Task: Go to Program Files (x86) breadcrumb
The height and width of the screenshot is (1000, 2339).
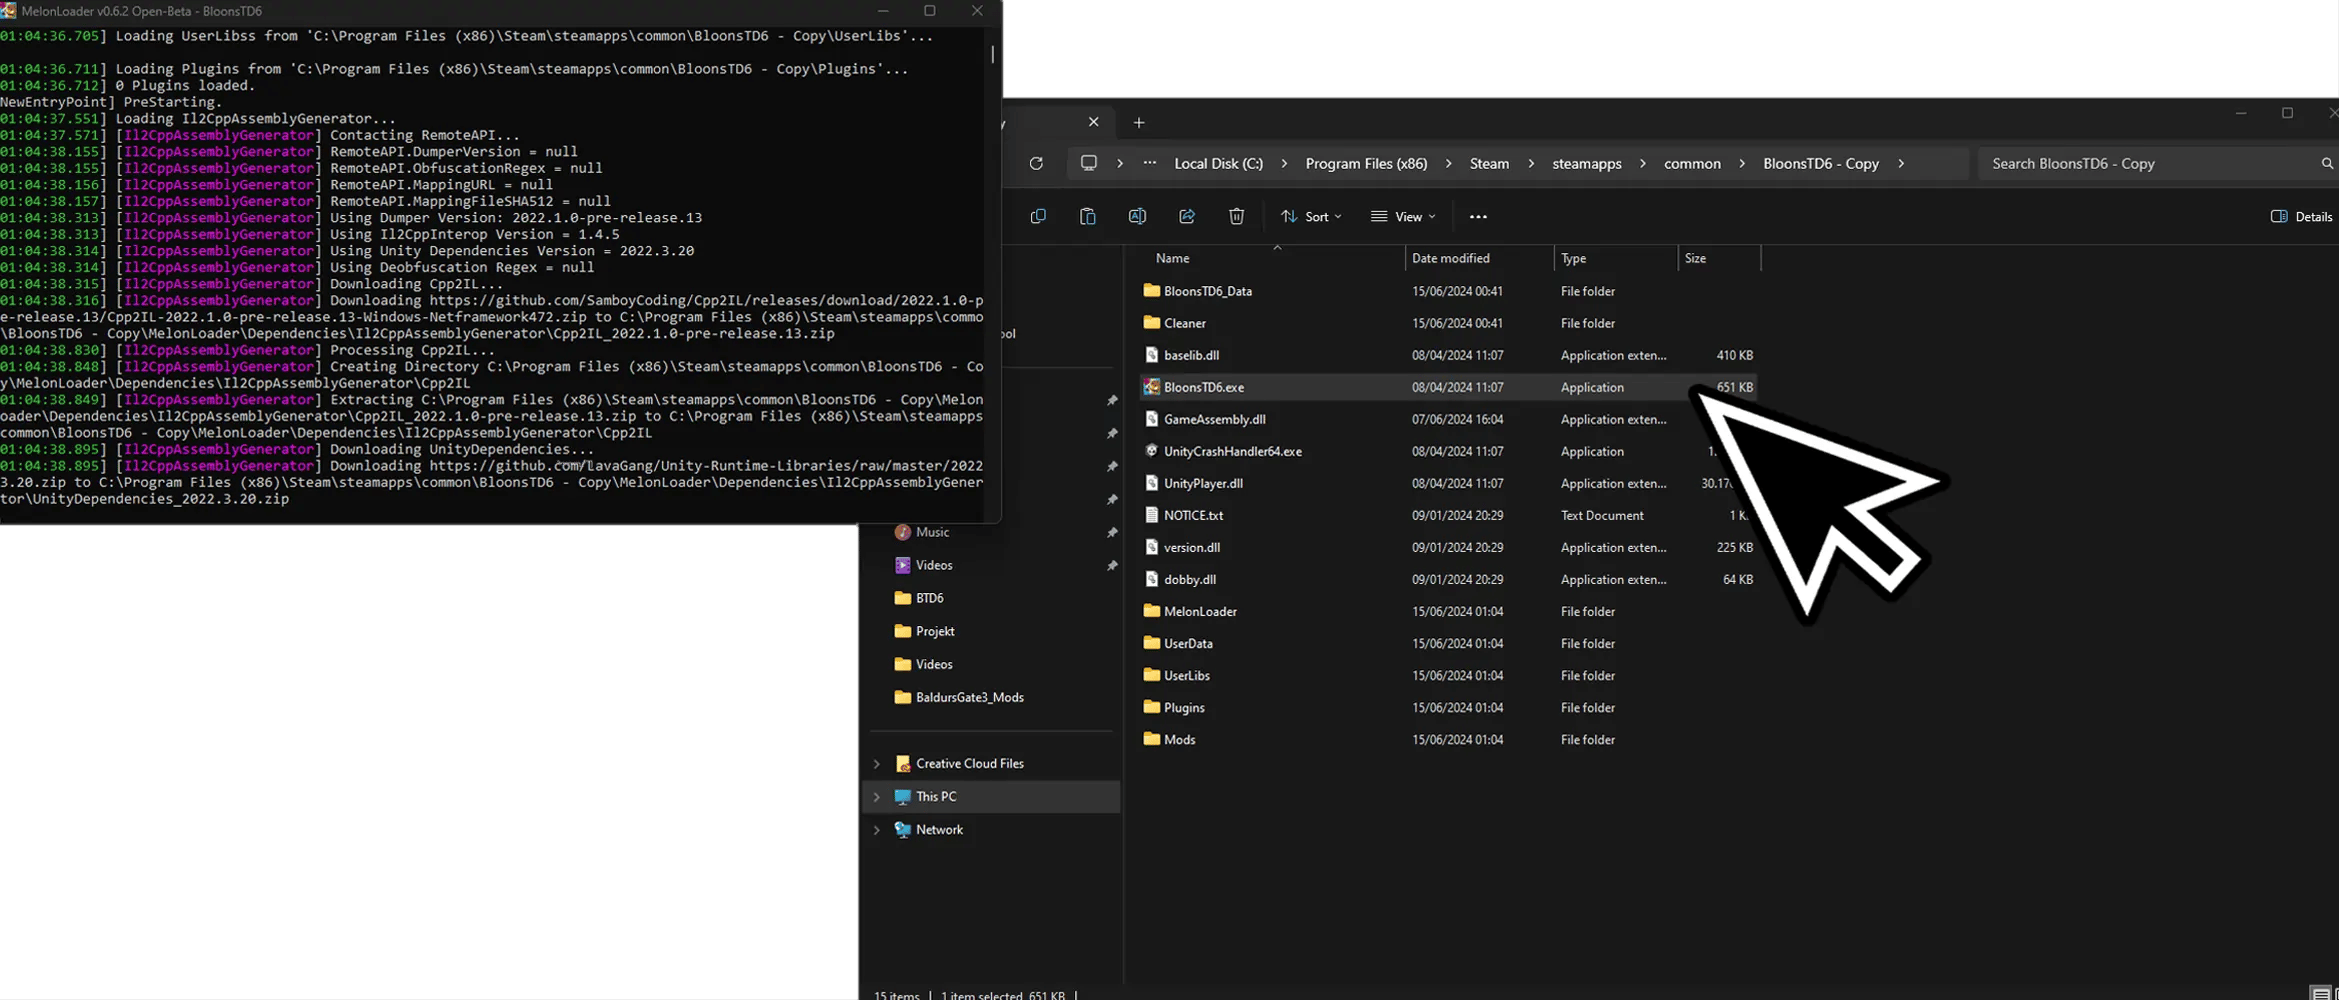Action: click(1366, 163)
